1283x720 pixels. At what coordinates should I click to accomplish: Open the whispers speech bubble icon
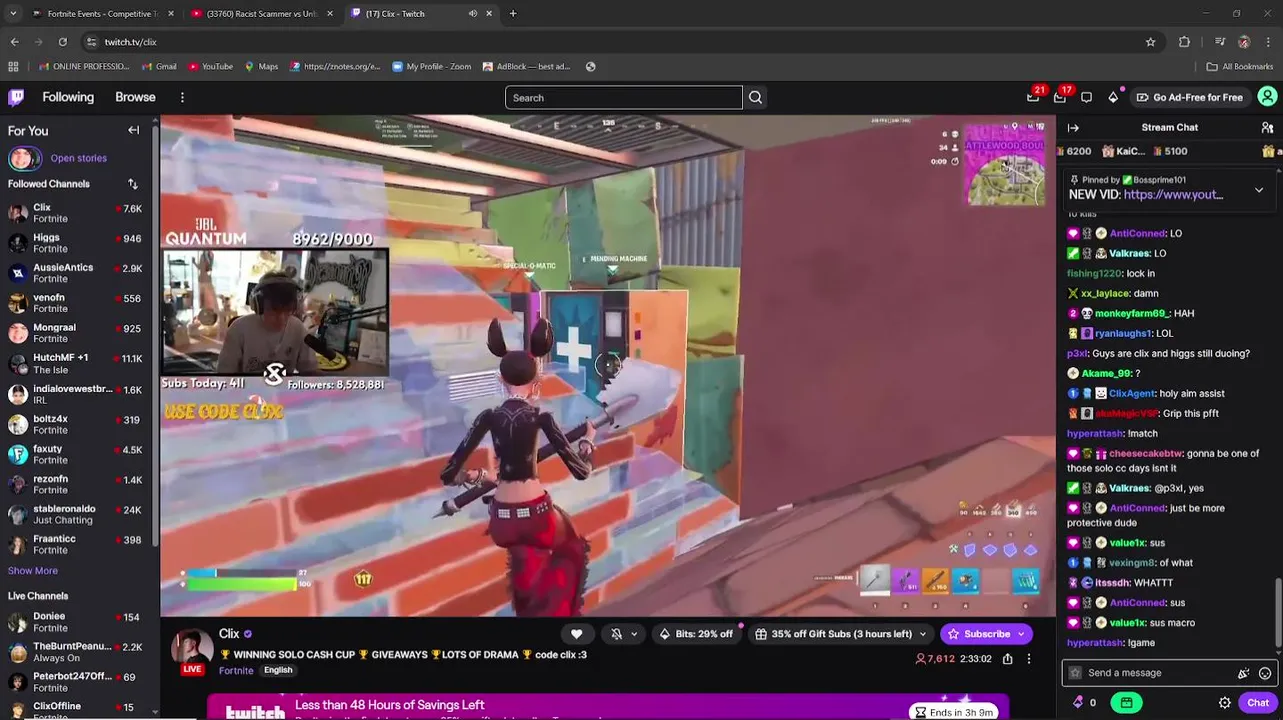(1087, 97)
